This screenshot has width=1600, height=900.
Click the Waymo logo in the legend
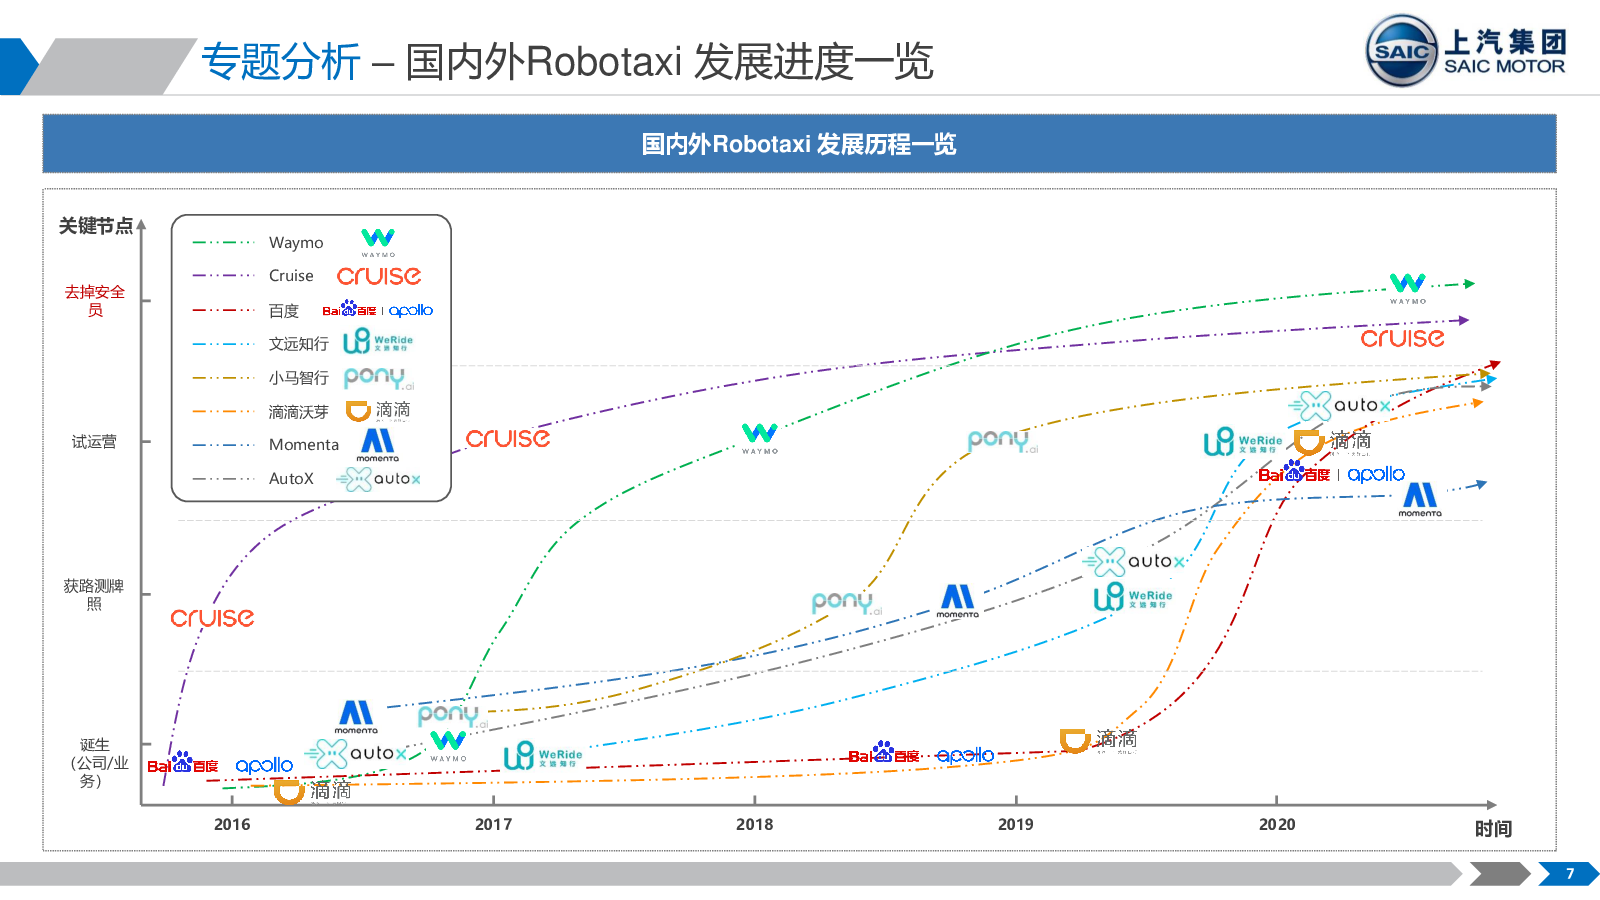point(378,242)
